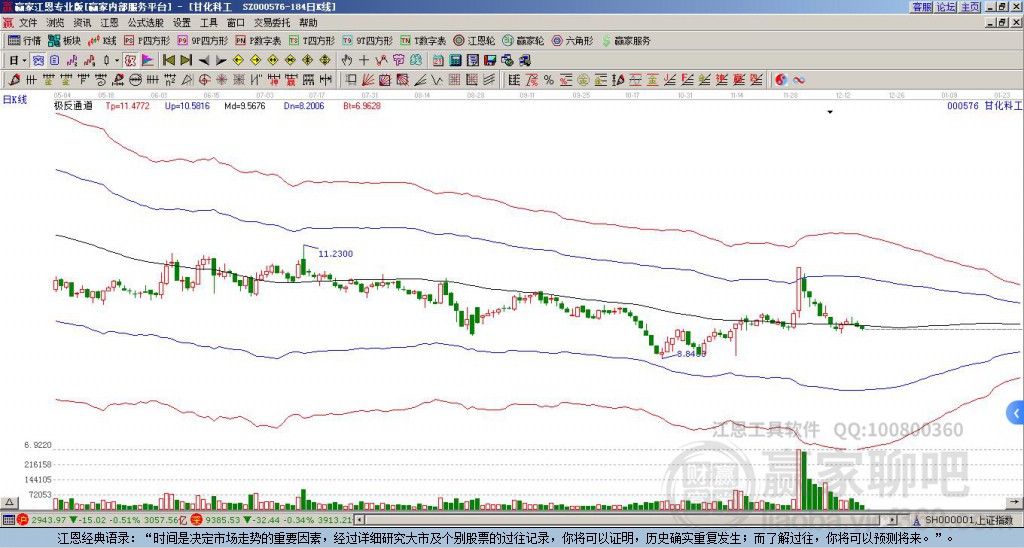This screenshot has width=1024, height=548.
Task: Jump to the first bar icon
Action: click(168, 61)
